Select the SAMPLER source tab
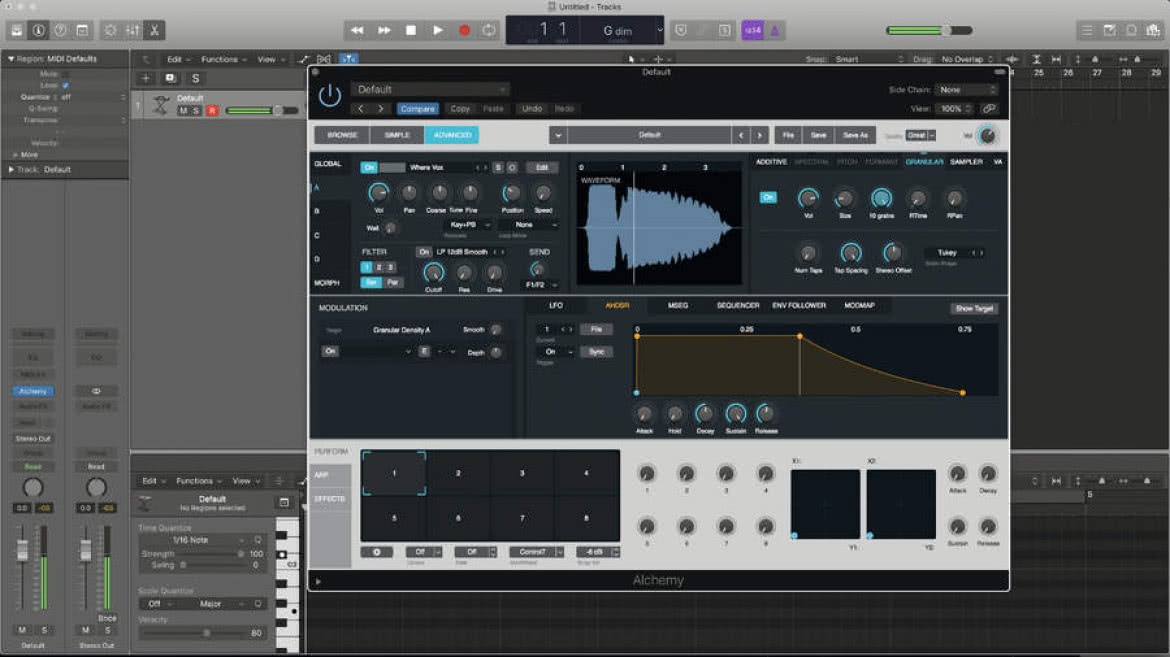The height and width of the screenshot is (657, 1170). pos(966,162)
